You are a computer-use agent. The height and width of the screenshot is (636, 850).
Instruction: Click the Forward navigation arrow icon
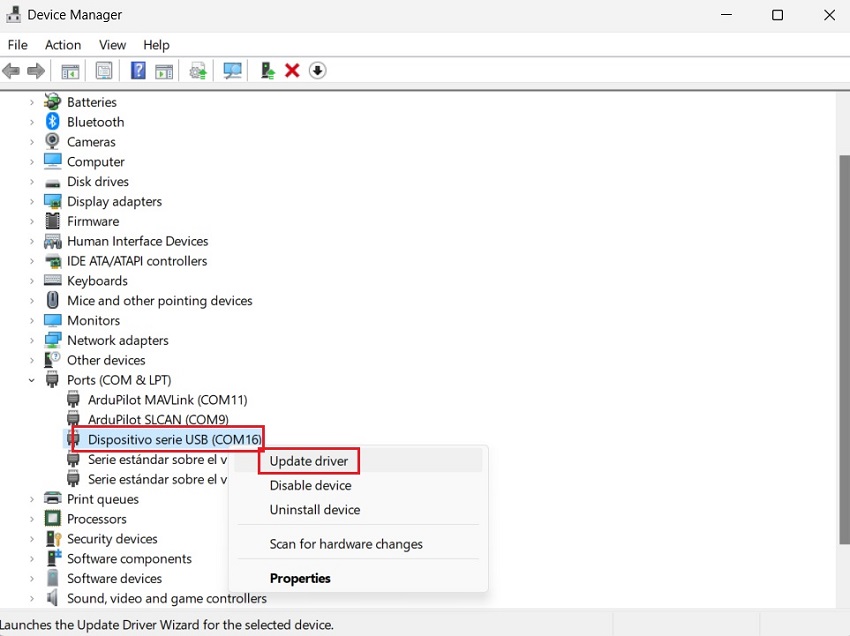[37, 70]
